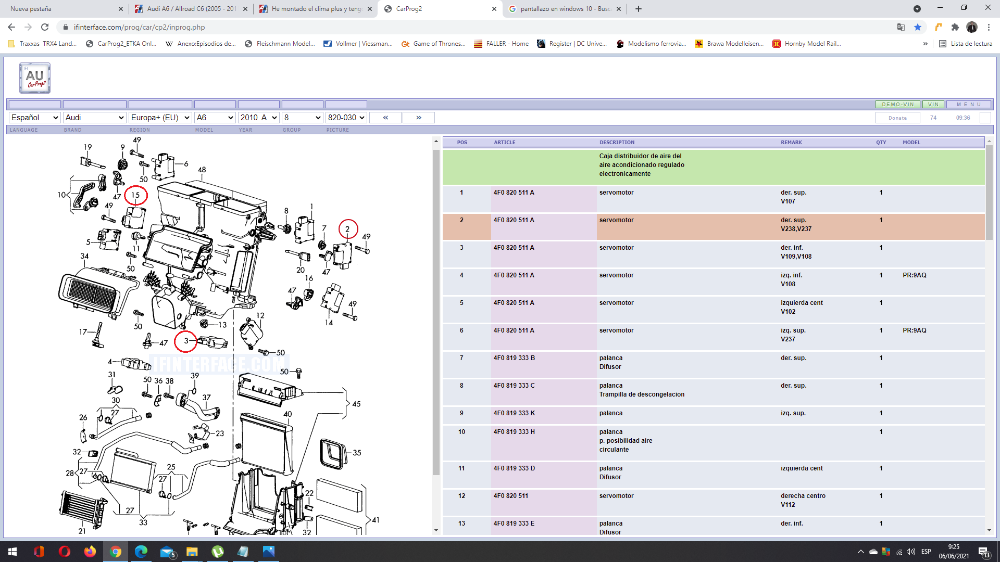
Task: Reload the page with the refresh icon
Action: coord(45,27)
